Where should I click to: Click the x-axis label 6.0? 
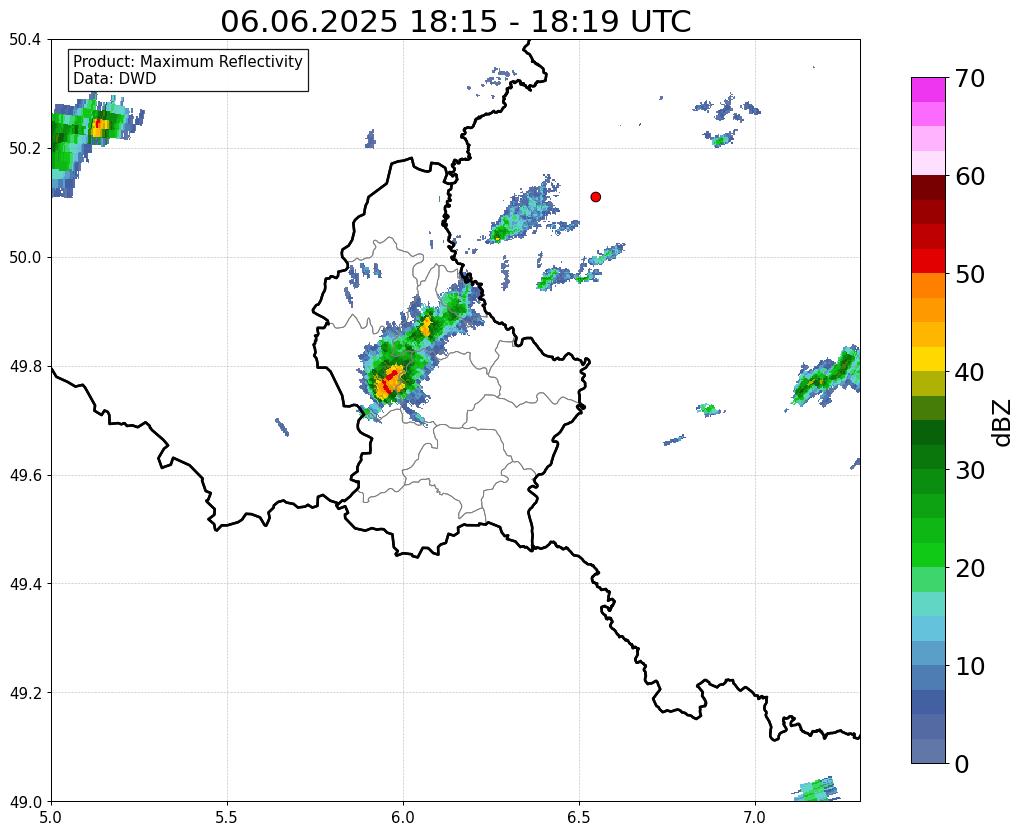click(x=403, y=817)
